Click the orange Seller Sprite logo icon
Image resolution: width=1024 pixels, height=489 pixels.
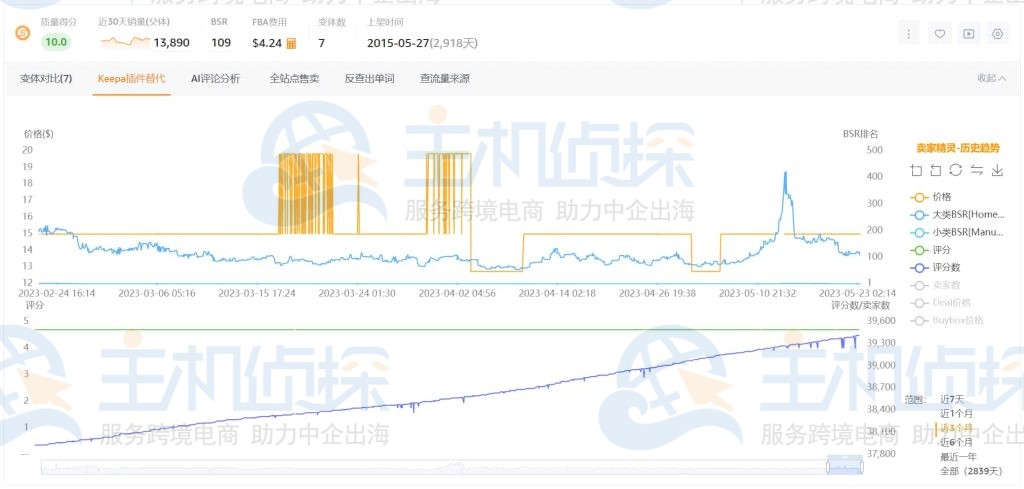22,33
